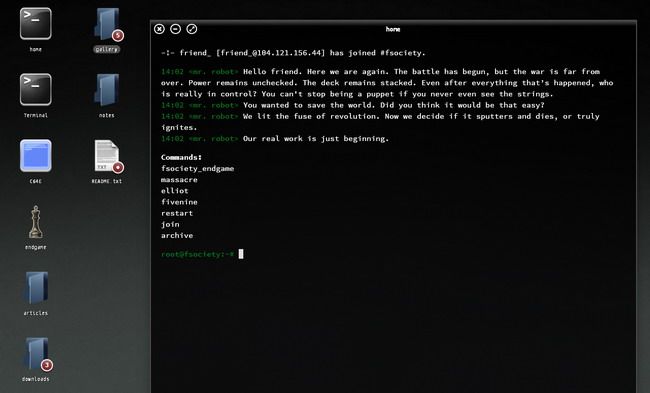Open the C64C window icon
This screenshot has width=650, height=393.
pos(36,156)
